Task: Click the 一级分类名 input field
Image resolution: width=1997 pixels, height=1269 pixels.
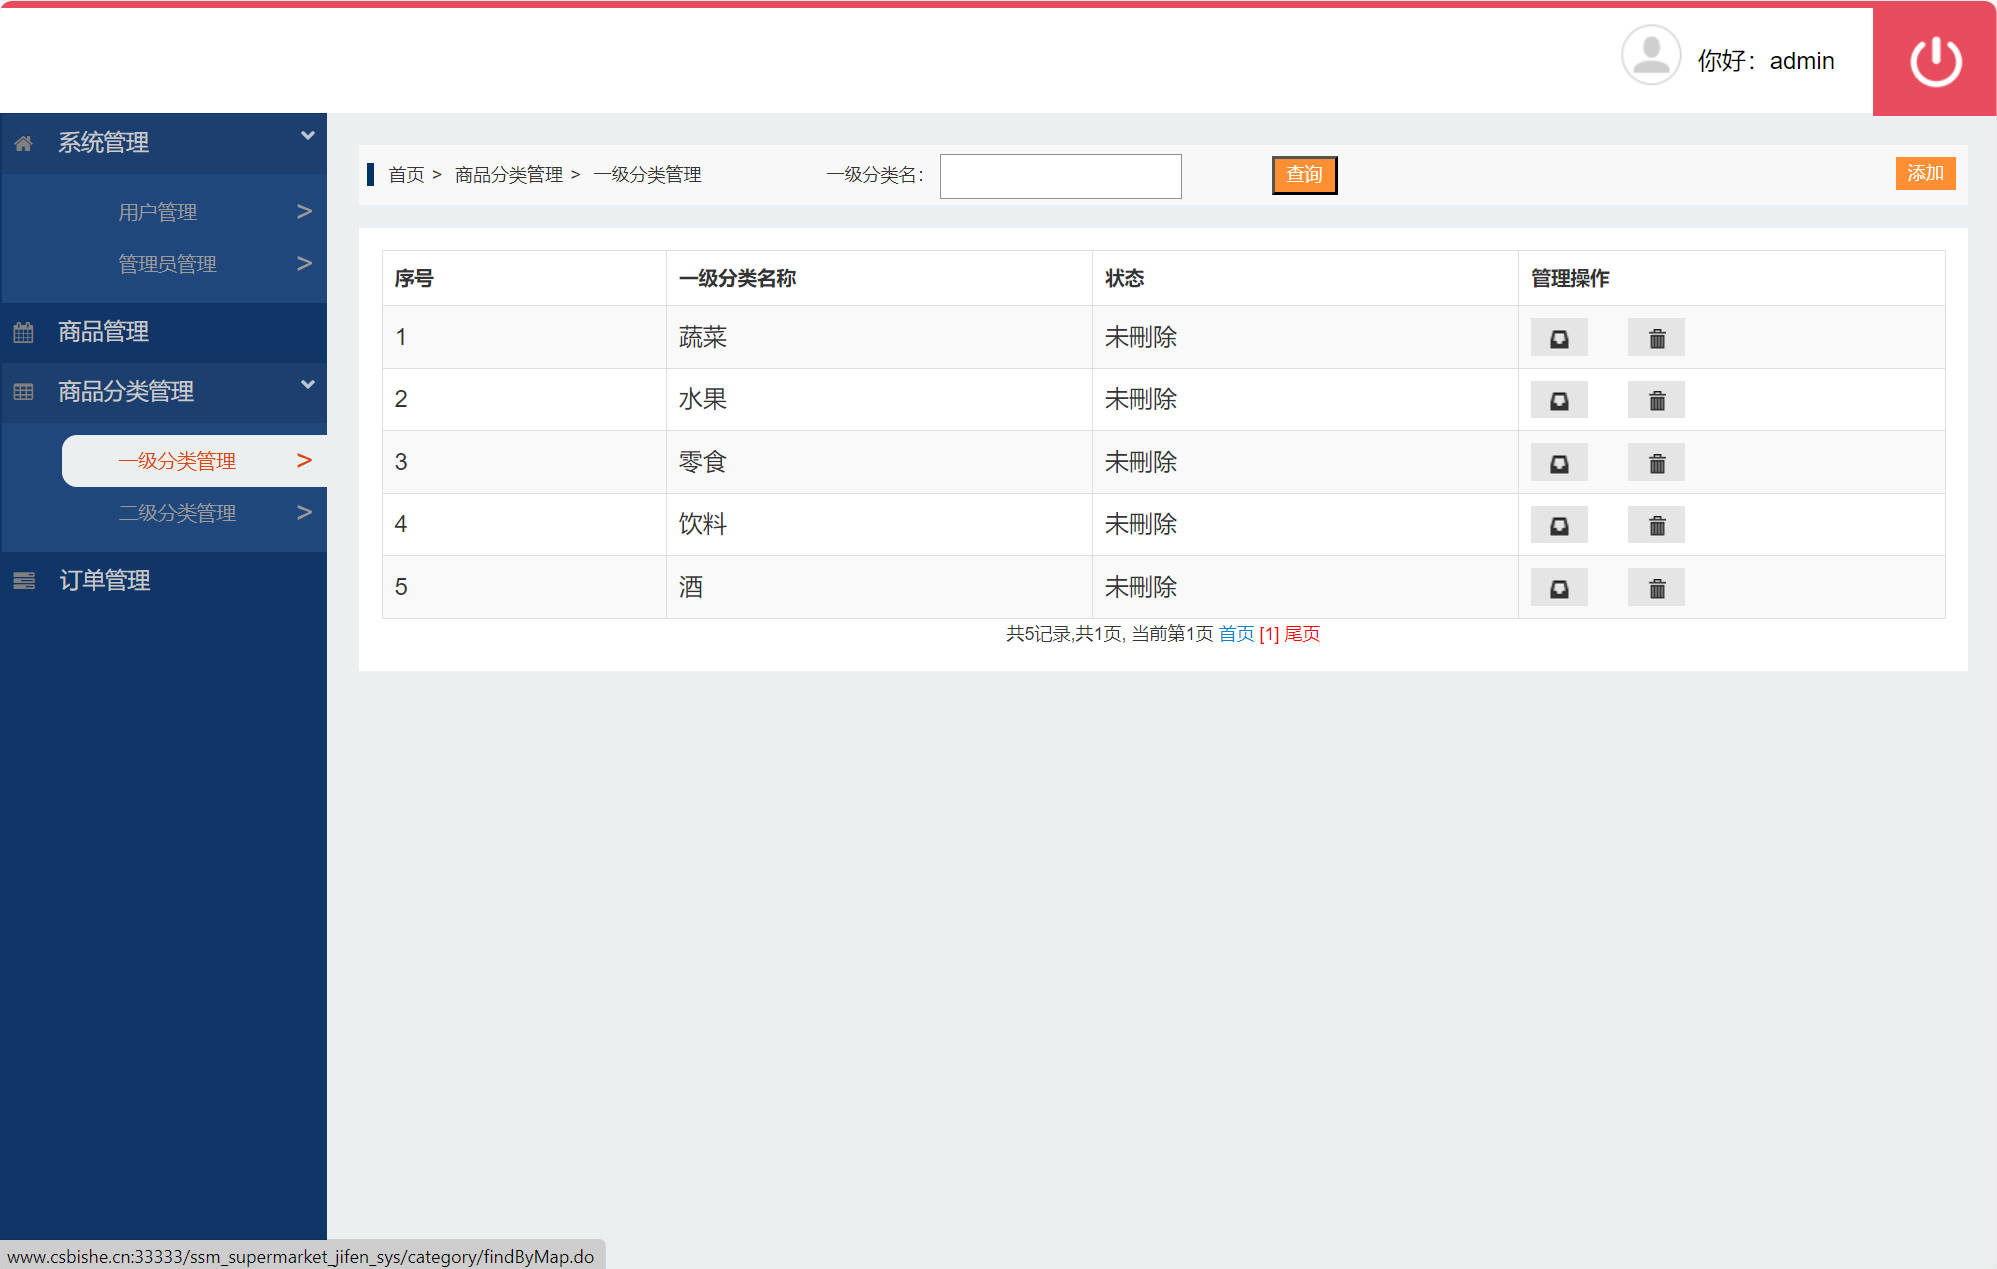Action: (1059, 175)
